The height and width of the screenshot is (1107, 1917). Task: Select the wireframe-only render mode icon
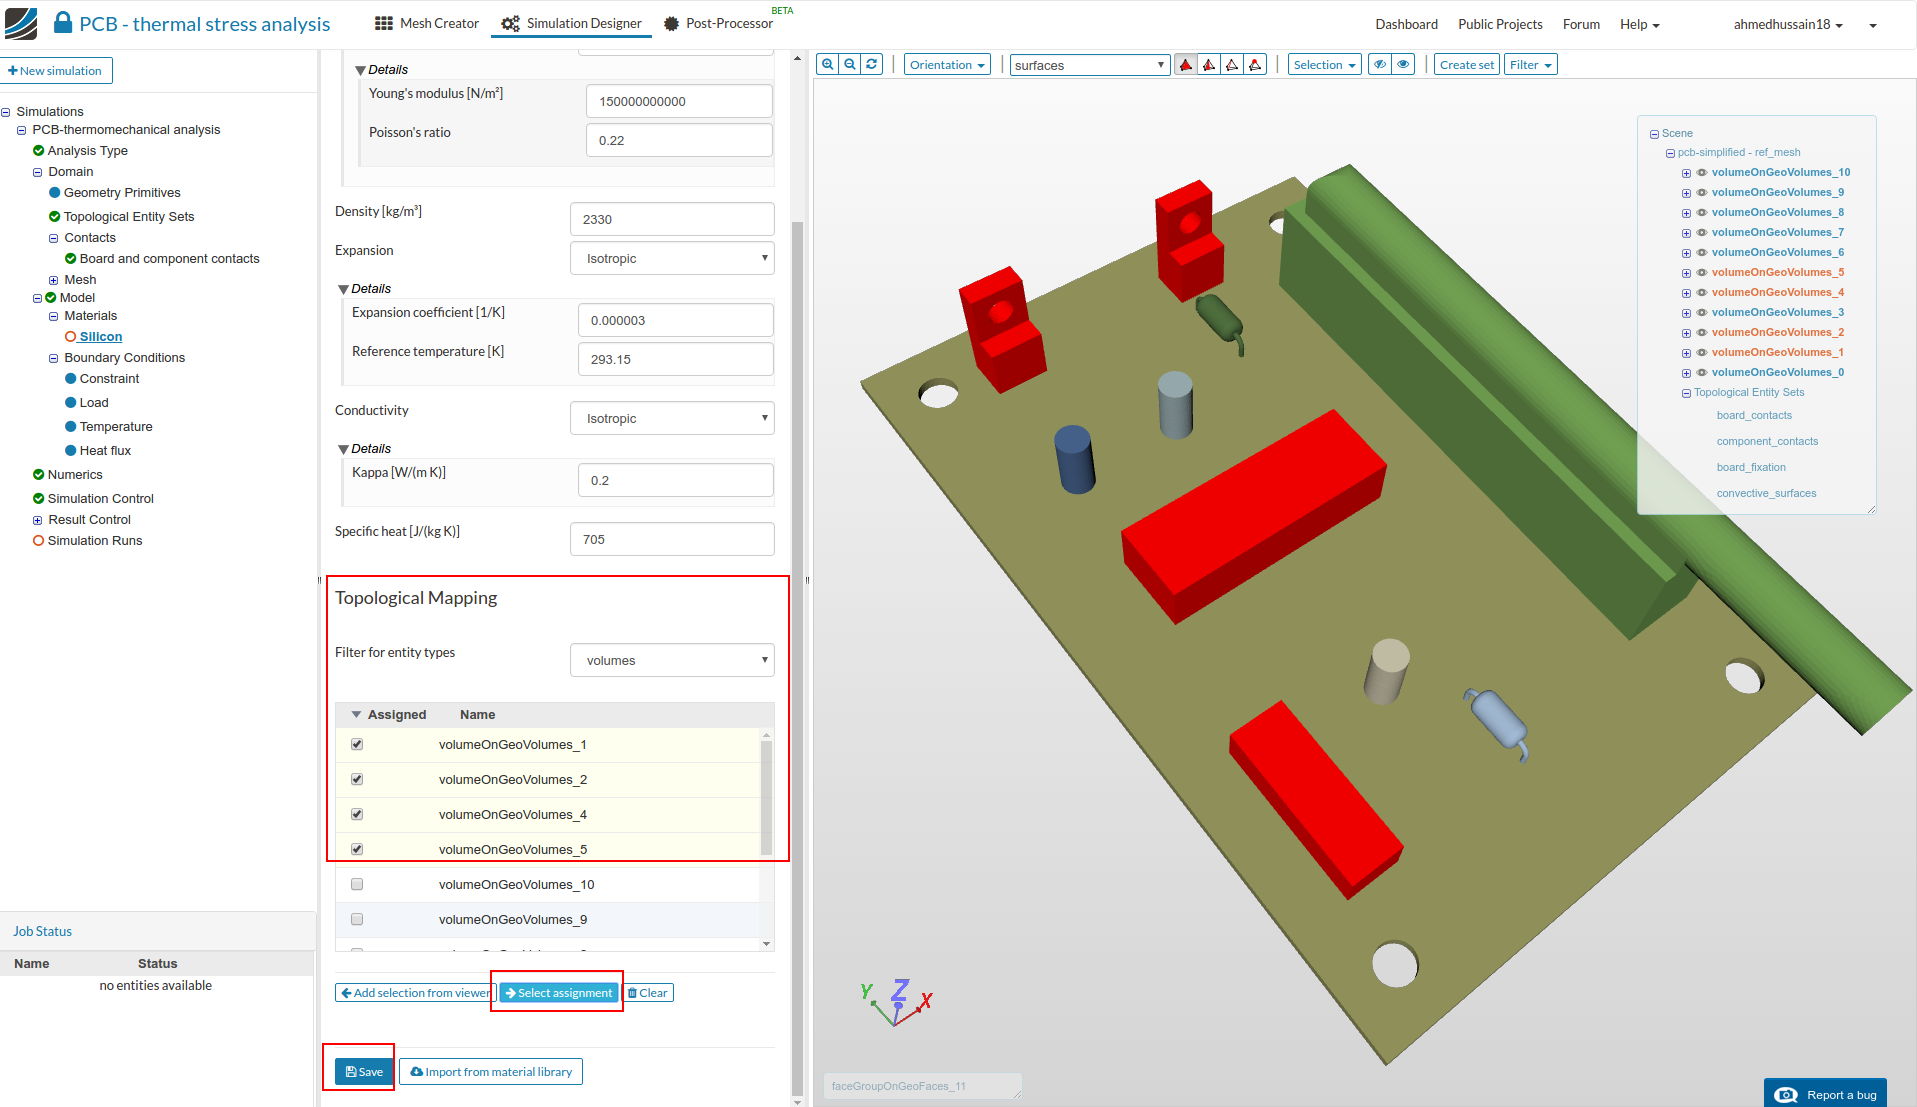[x=1232, y=65]
